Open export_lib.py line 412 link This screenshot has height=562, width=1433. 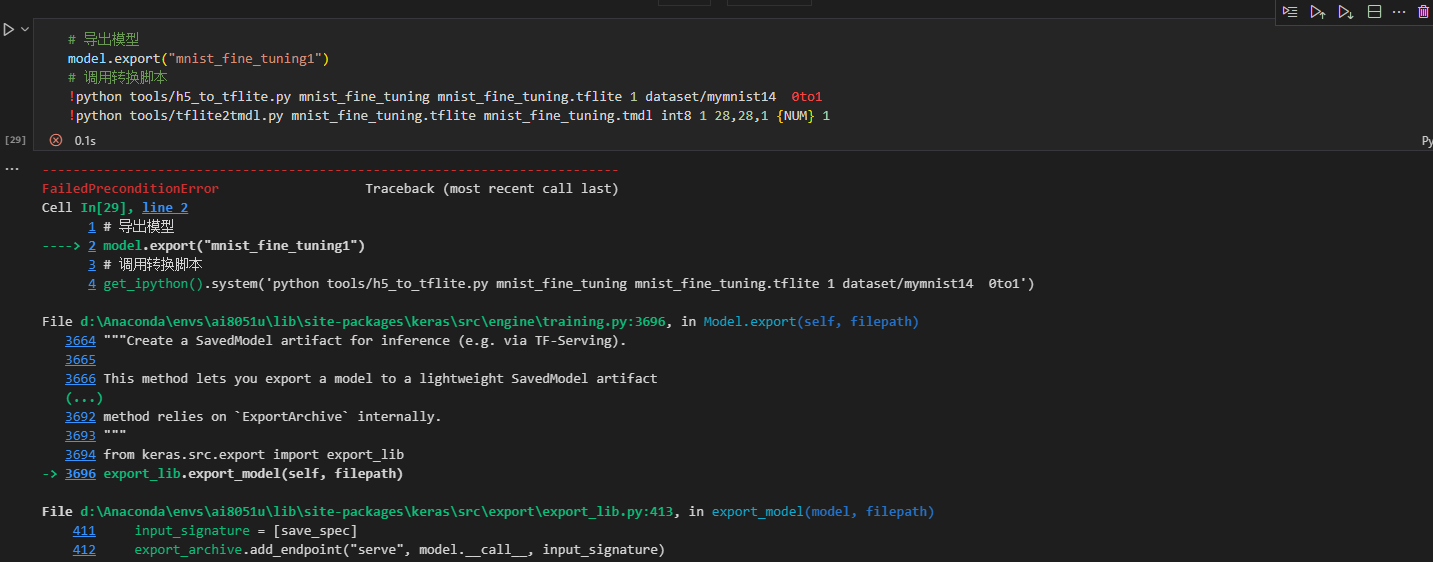click(84, 550)
